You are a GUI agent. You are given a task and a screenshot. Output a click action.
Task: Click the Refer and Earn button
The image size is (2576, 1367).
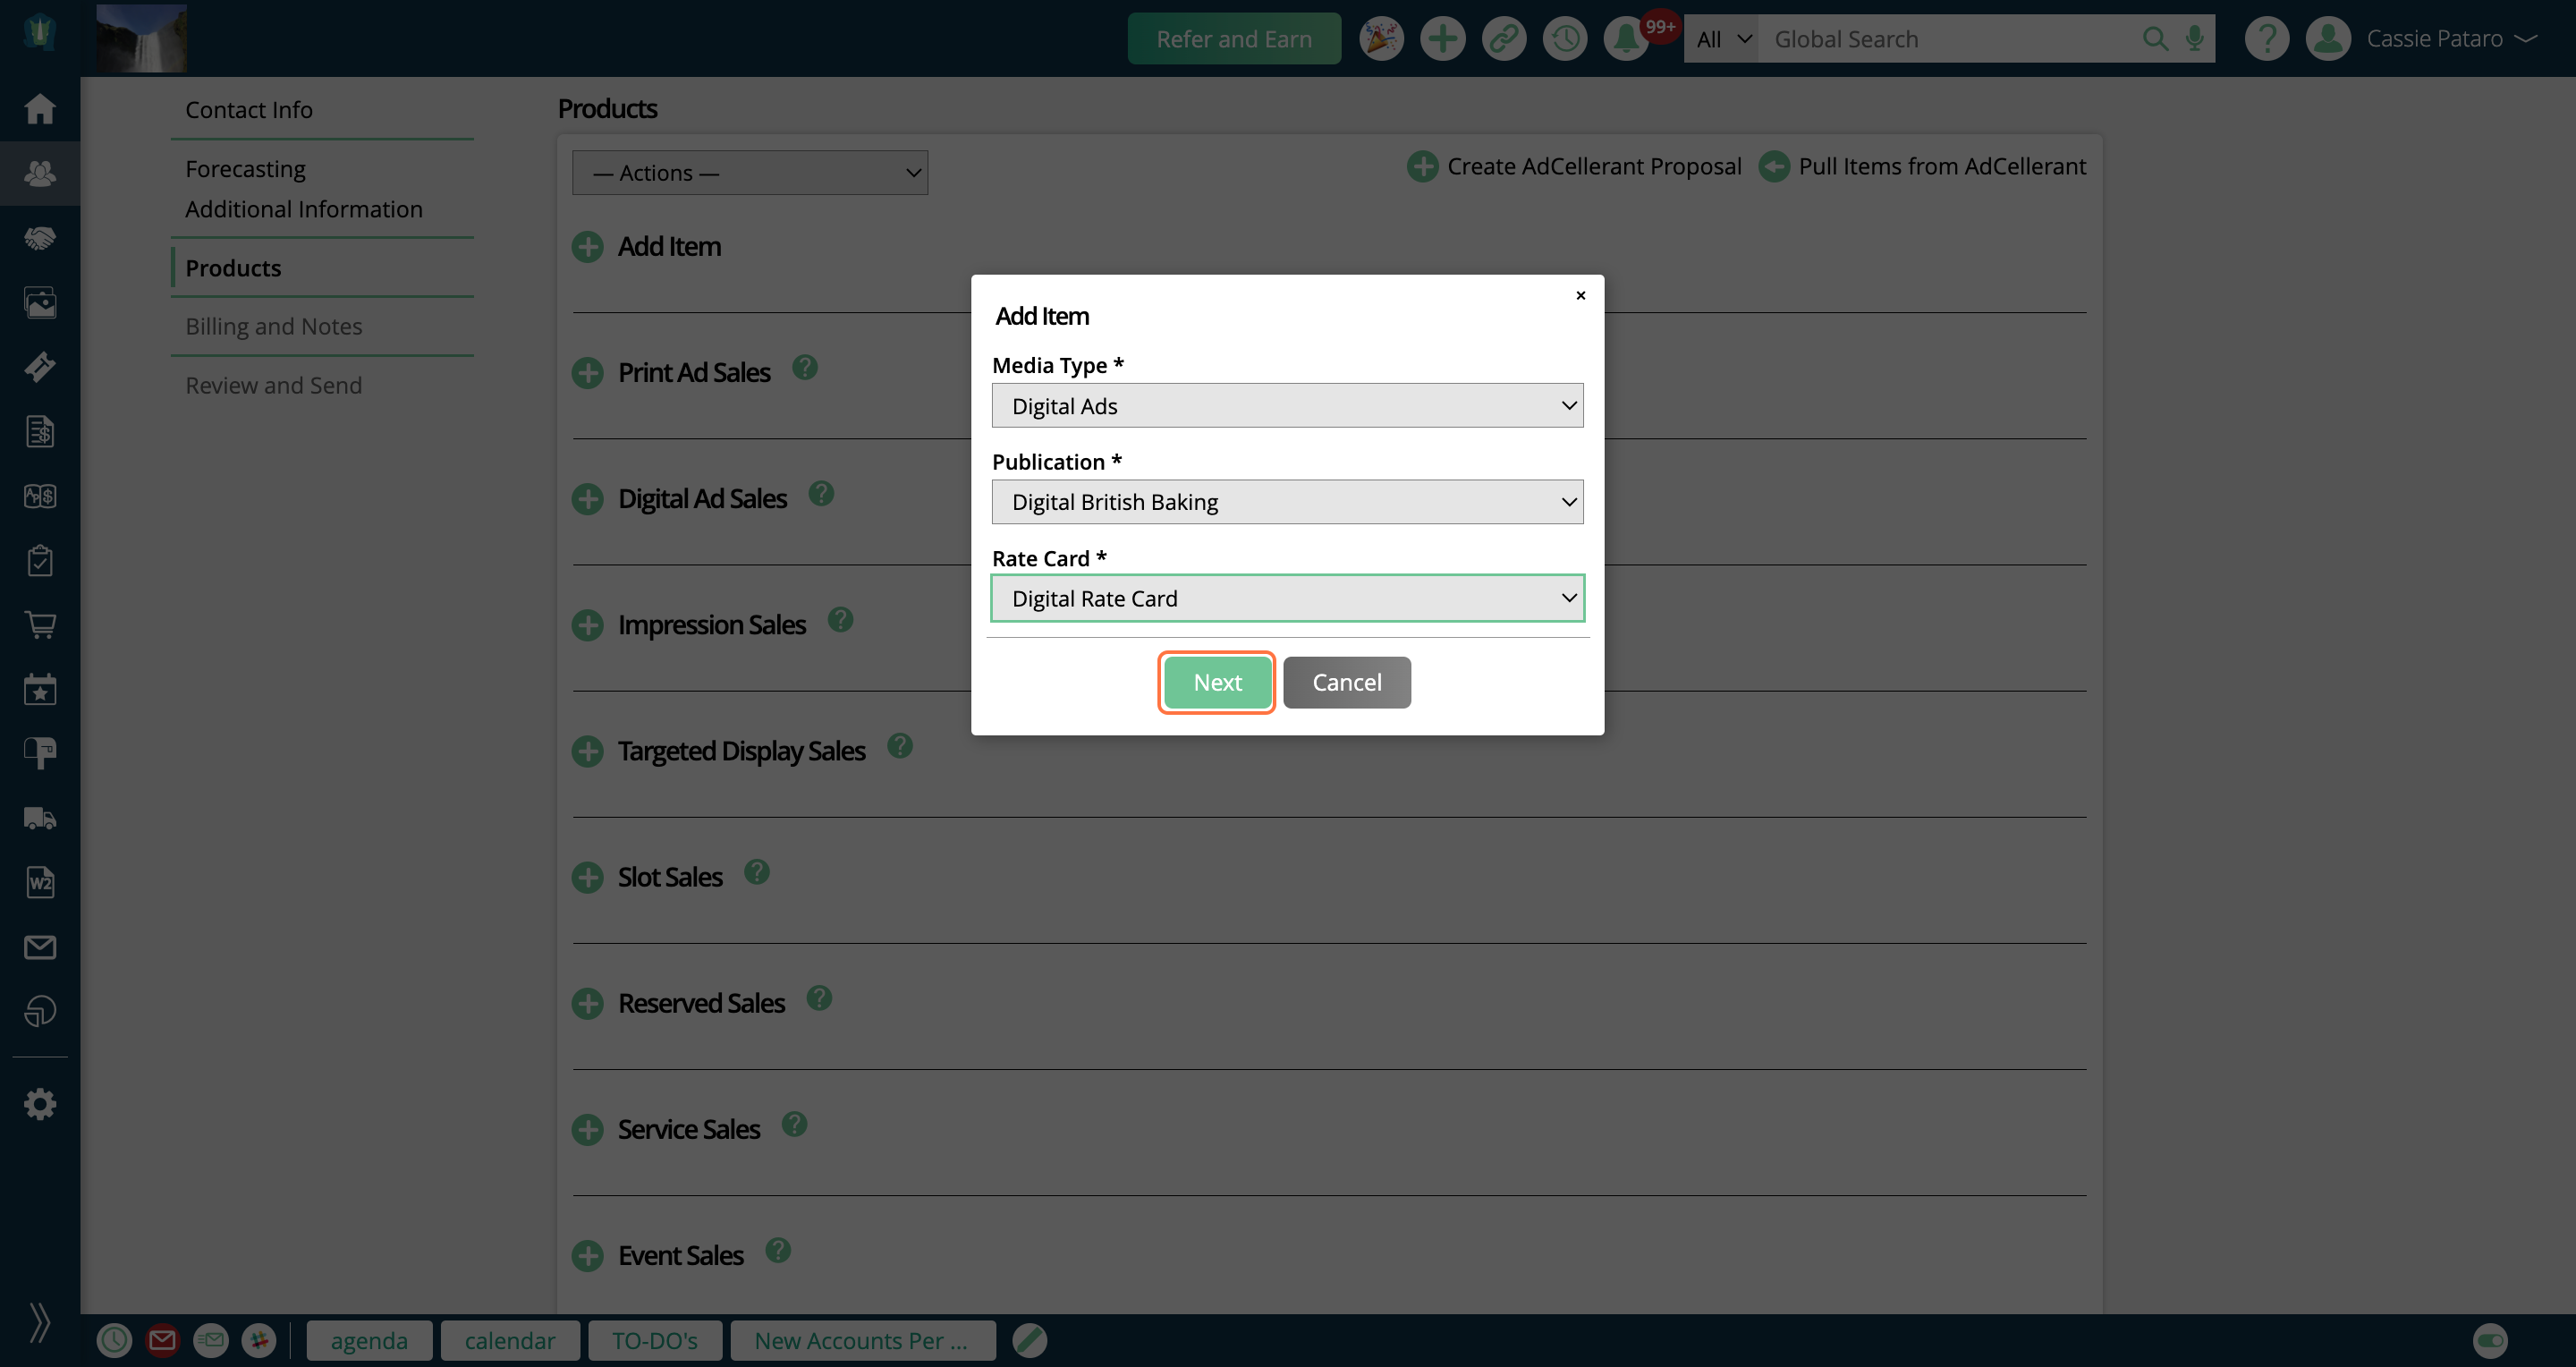point(1234,39)
